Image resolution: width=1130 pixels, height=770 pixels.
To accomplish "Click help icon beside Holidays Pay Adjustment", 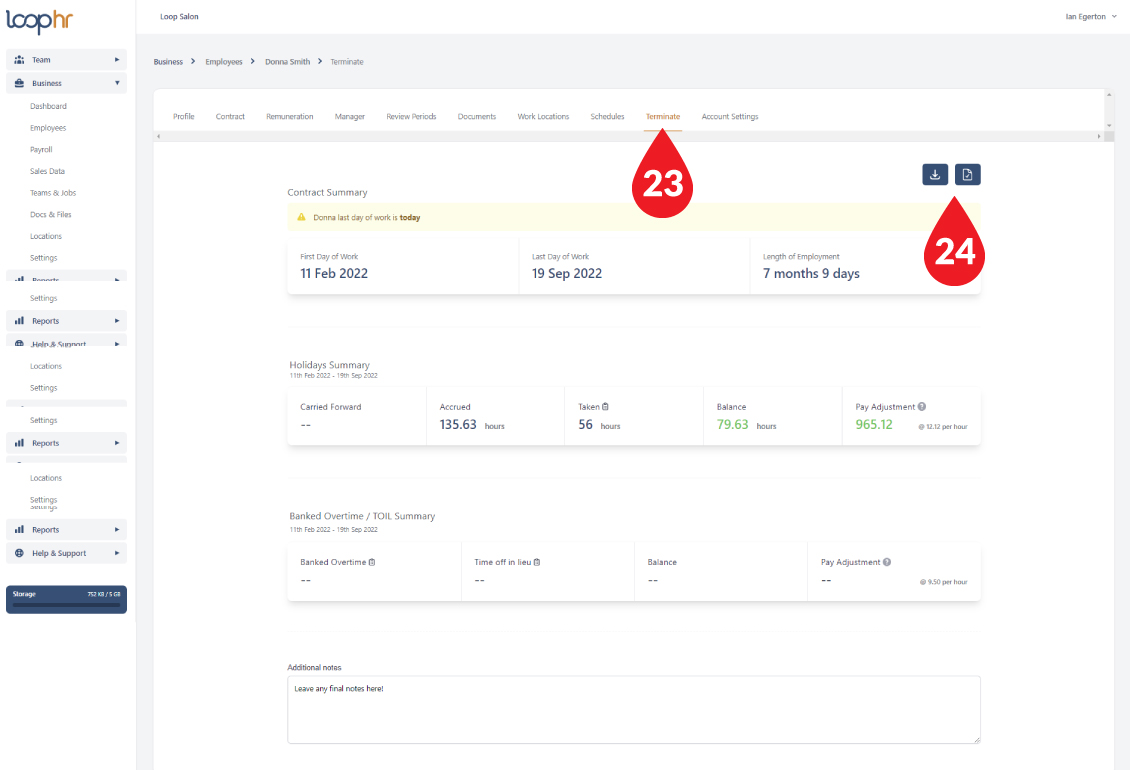I will [922, 407].
